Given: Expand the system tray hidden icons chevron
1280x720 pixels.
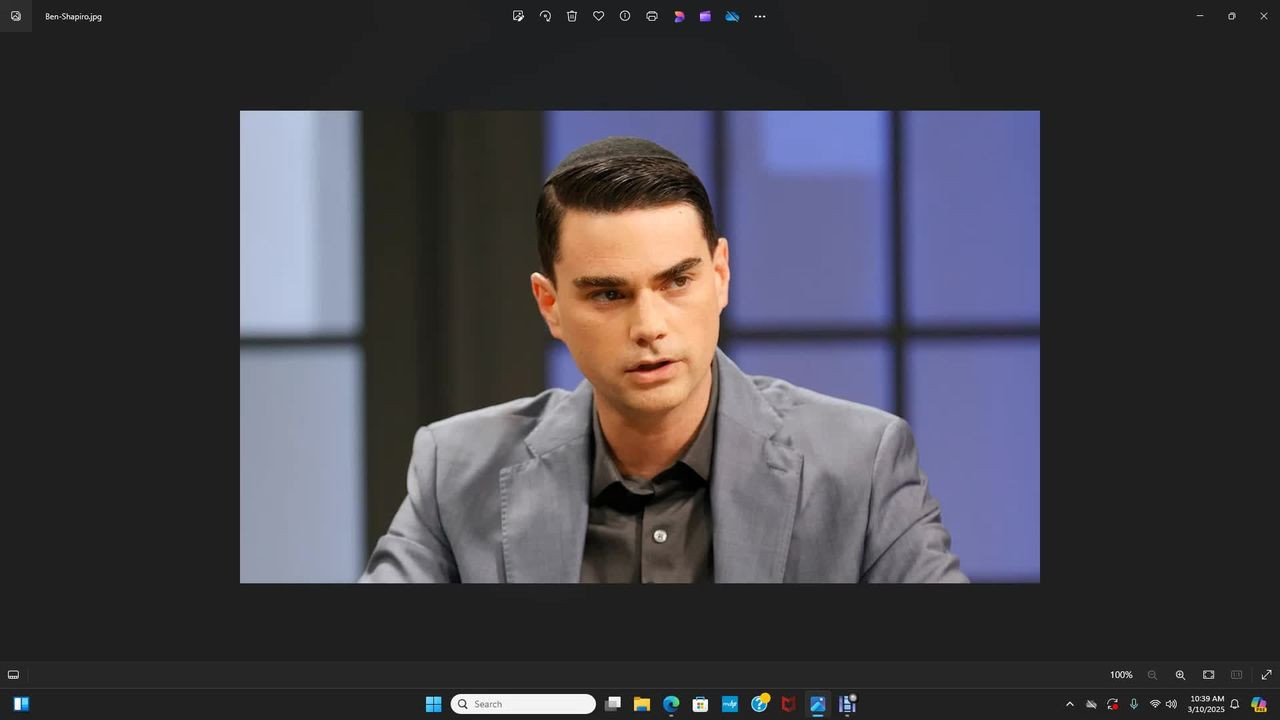Looking at the screenshot, I should [1069, 704].
